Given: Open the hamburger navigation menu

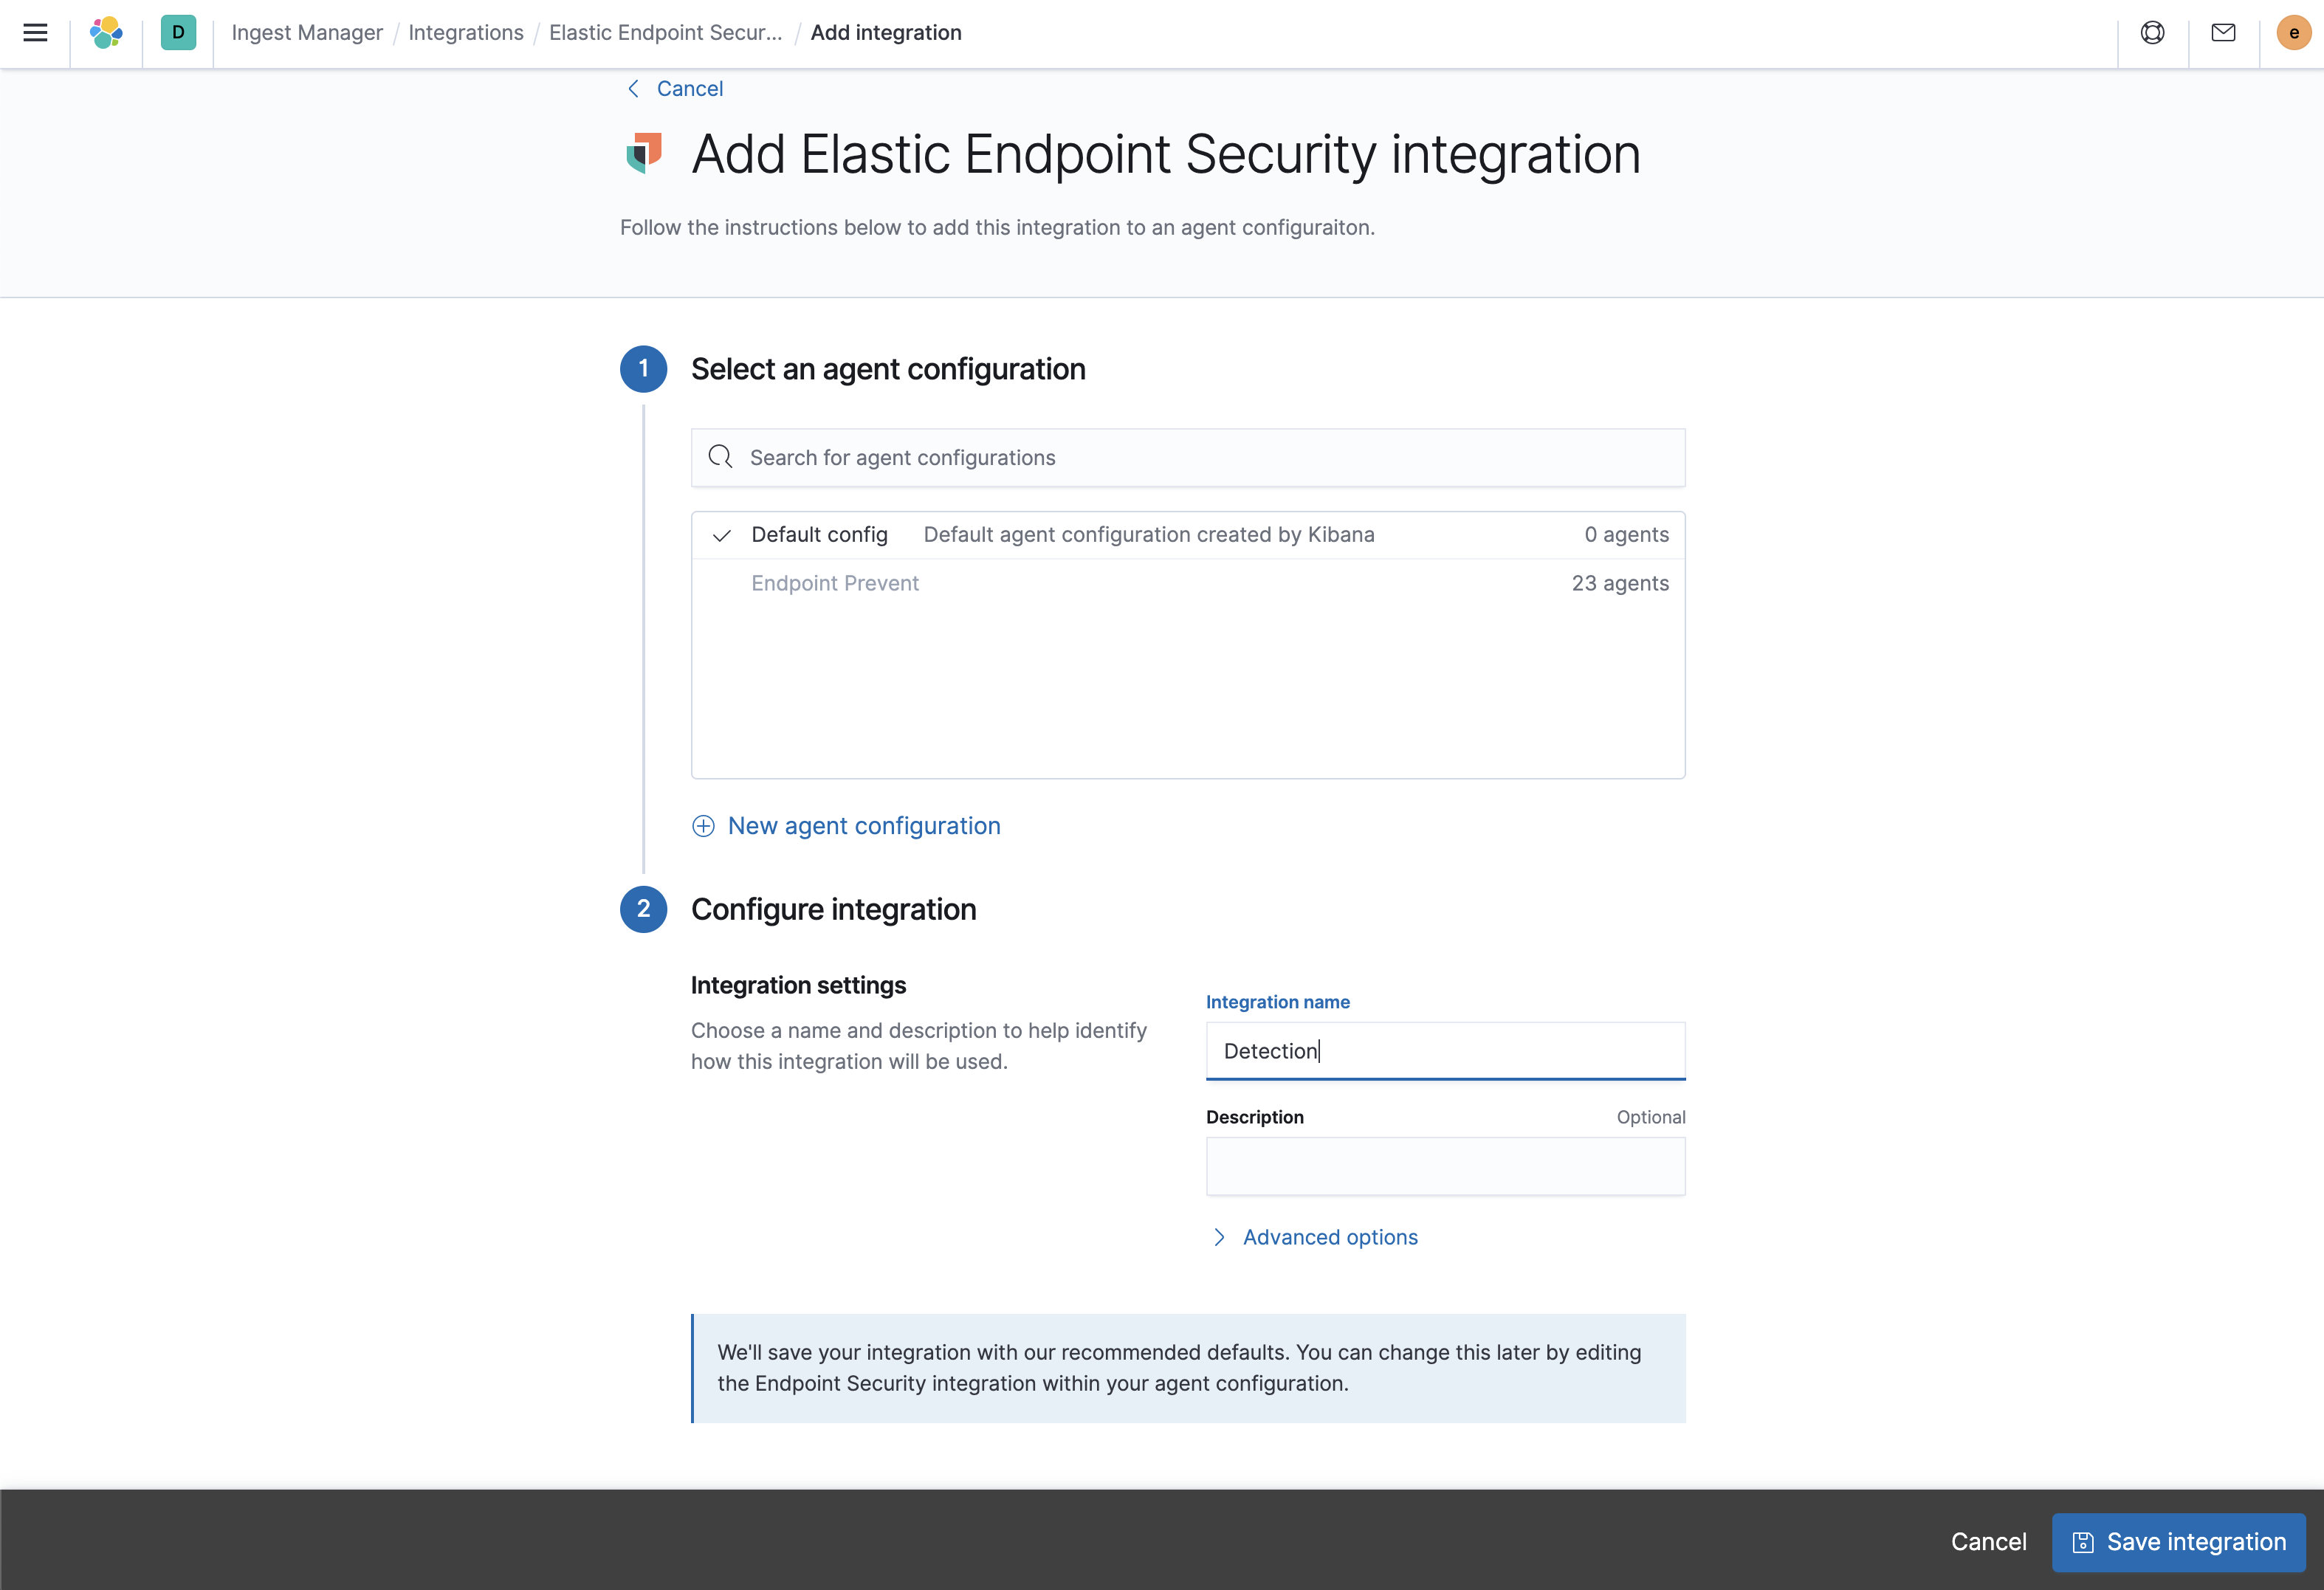Looking at the screenshot, I should click(35, 33).
